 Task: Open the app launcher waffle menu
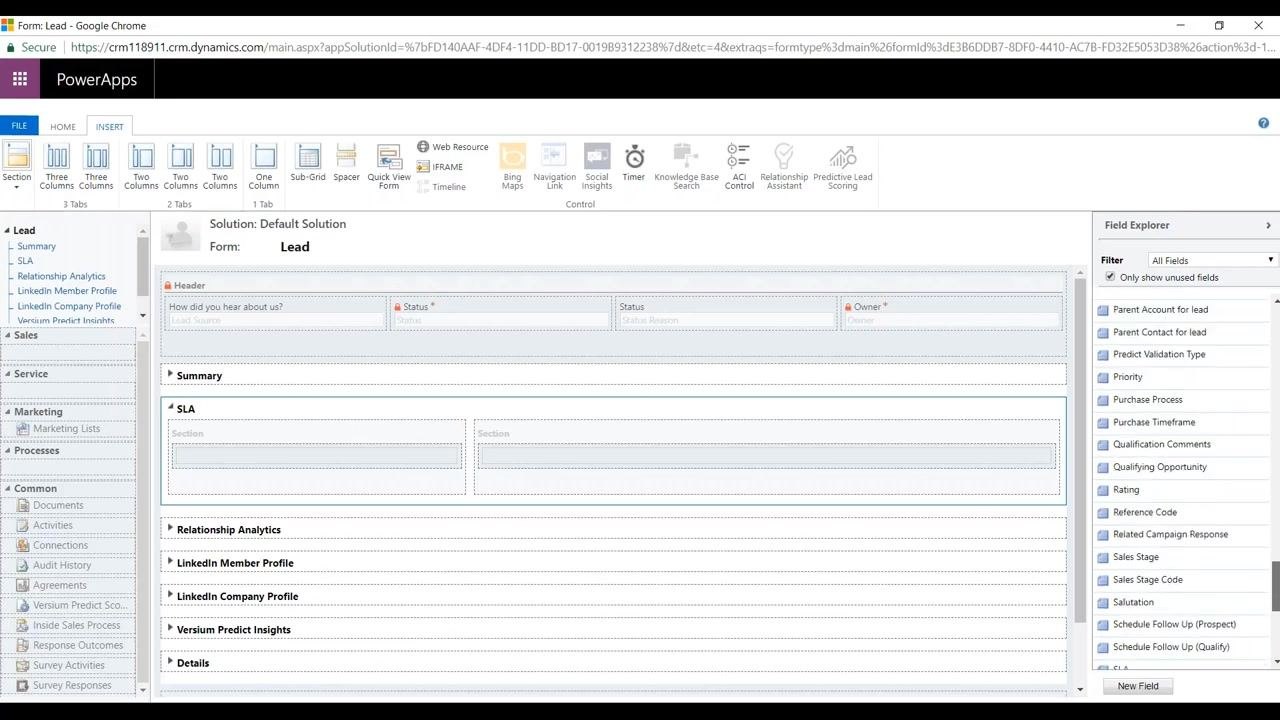(x=20, y=79)
